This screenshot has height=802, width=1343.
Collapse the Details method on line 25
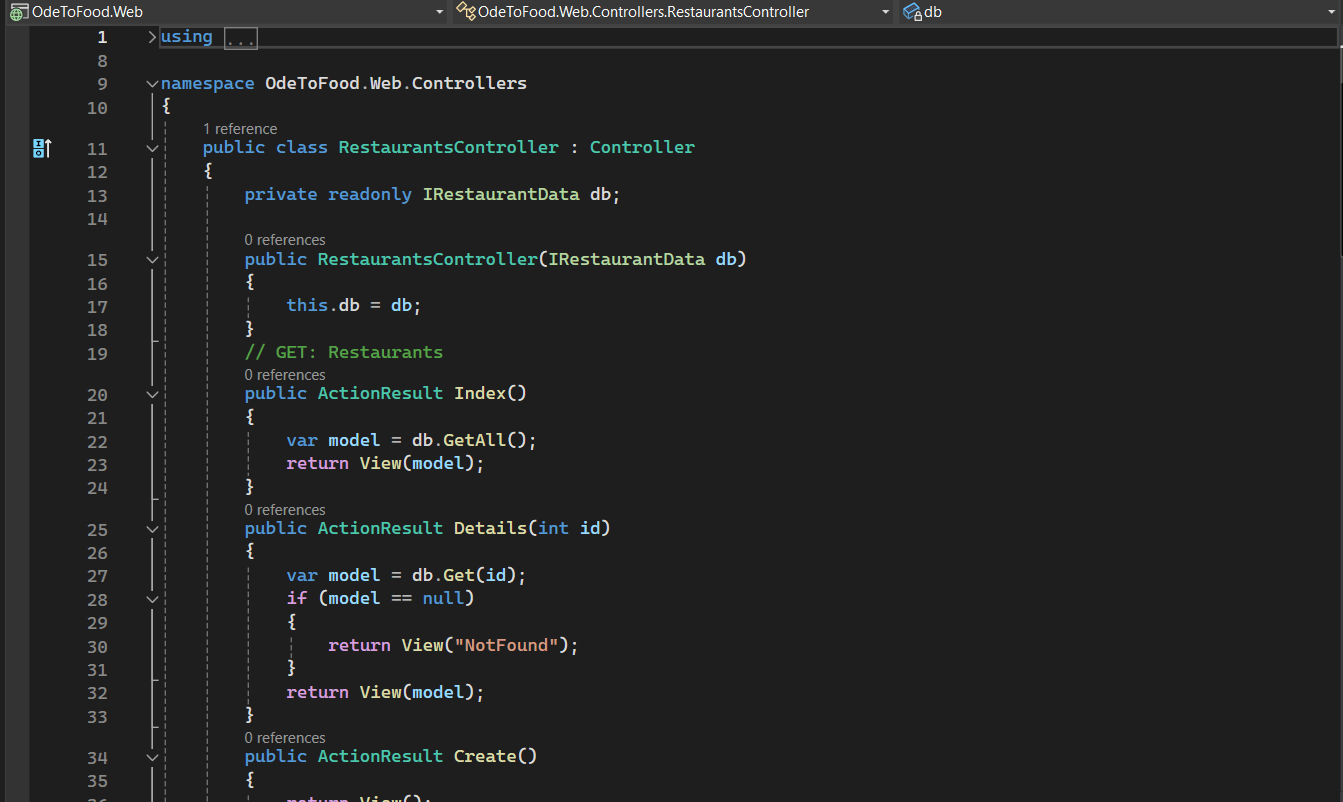click(152, 529)
